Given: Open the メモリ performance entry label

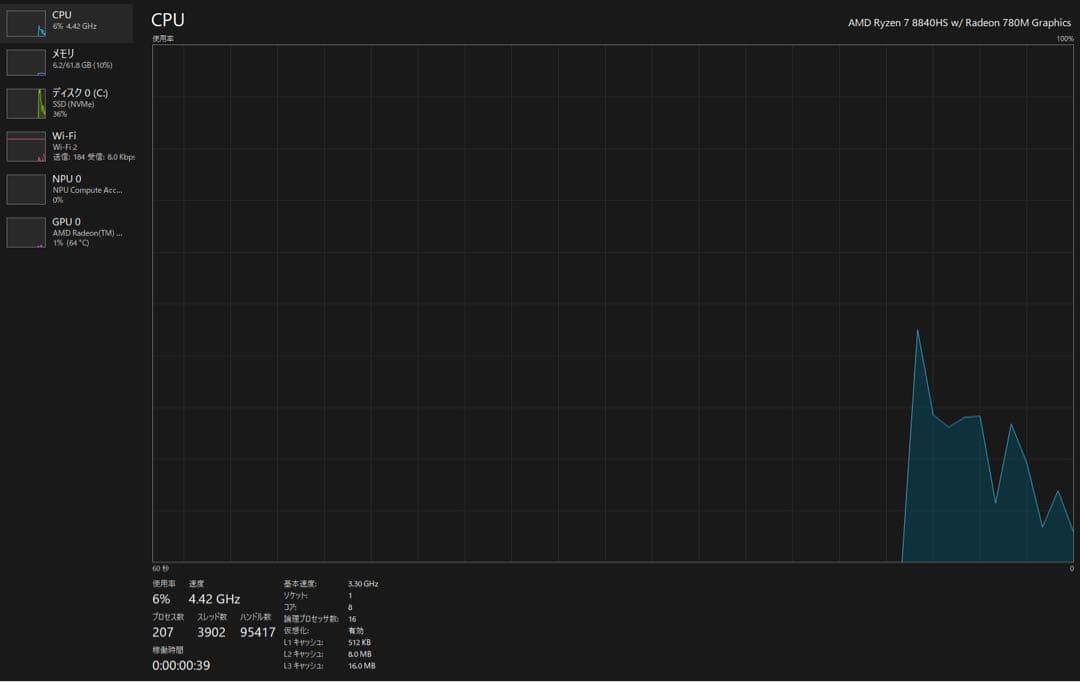Looking at the screenshot, I should [63, 53].
